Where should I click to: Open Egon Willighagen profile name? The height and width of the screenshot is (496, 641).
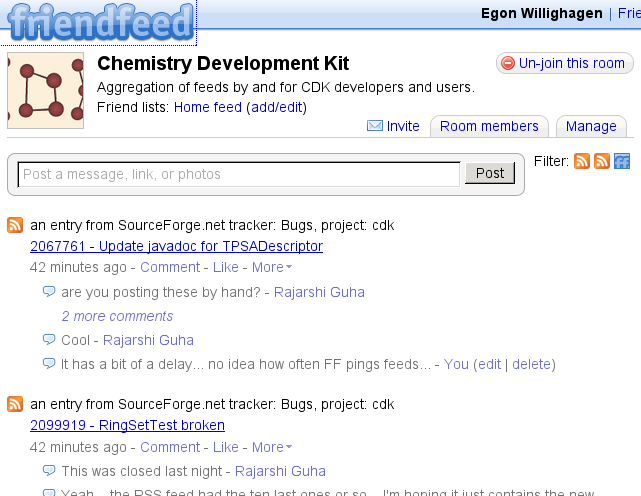click(542, 13)
